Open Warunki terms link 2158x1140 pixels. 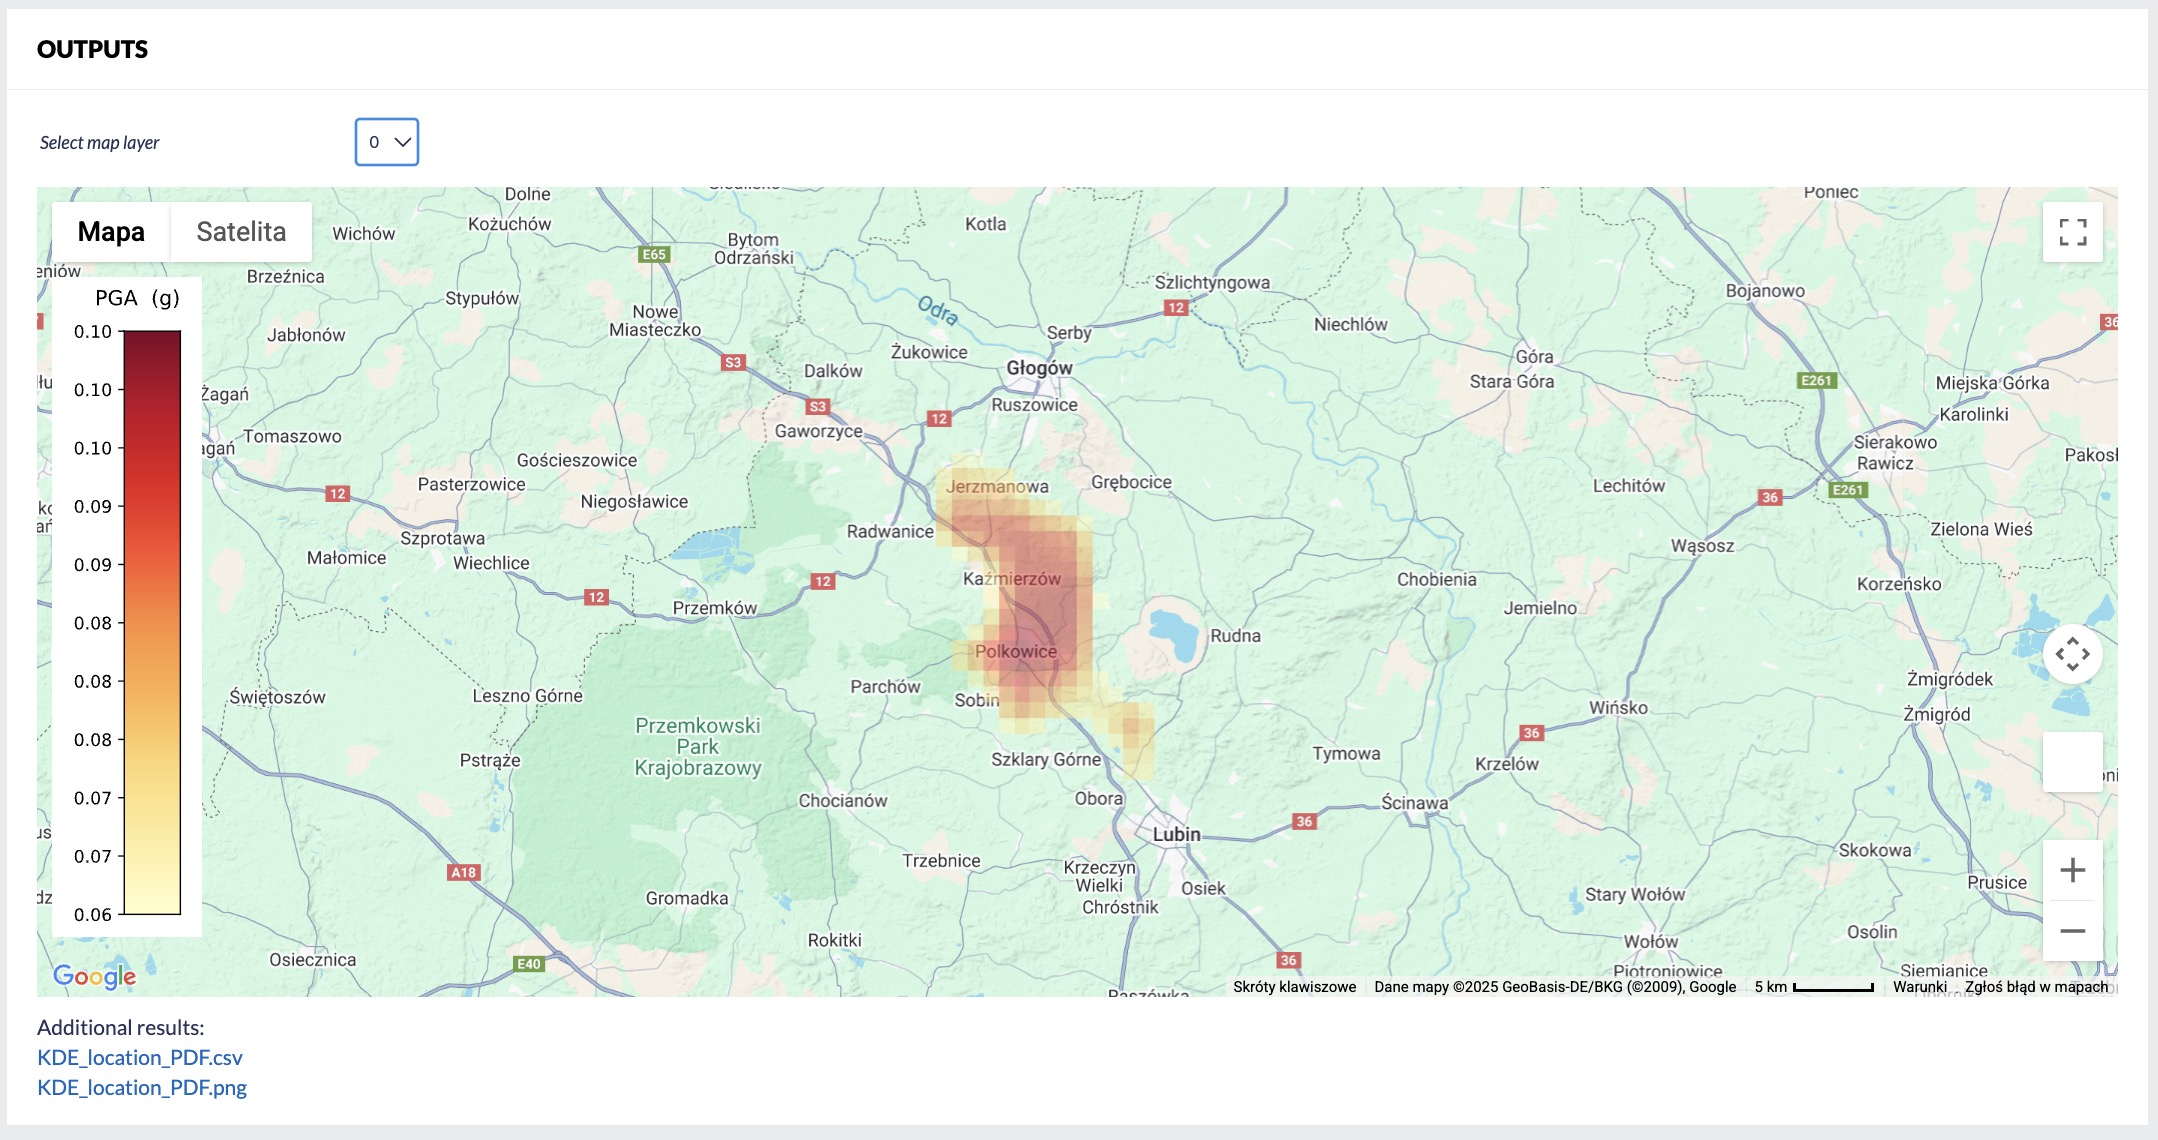pyautogui.click(x=1919, y=987)
